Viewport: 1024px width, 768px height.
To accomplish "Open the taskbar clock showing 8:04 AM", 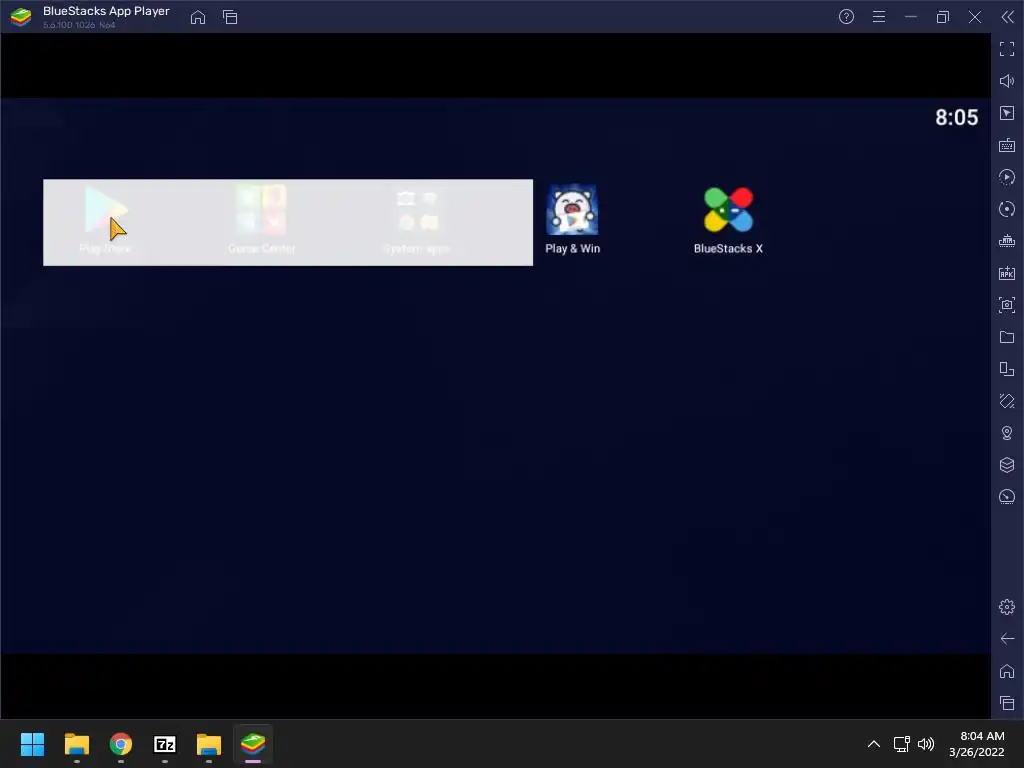I will tap(976, 744).
